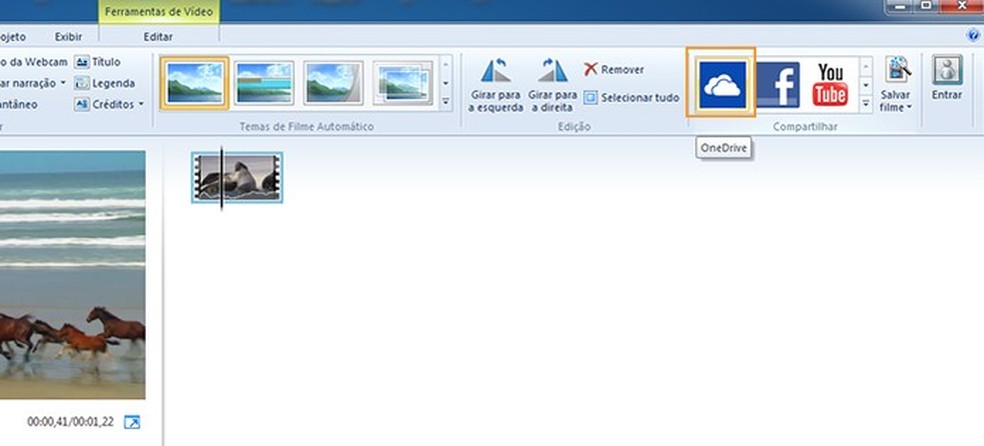Select the first AutoMovie theme thumbnail

click(195, 83)
